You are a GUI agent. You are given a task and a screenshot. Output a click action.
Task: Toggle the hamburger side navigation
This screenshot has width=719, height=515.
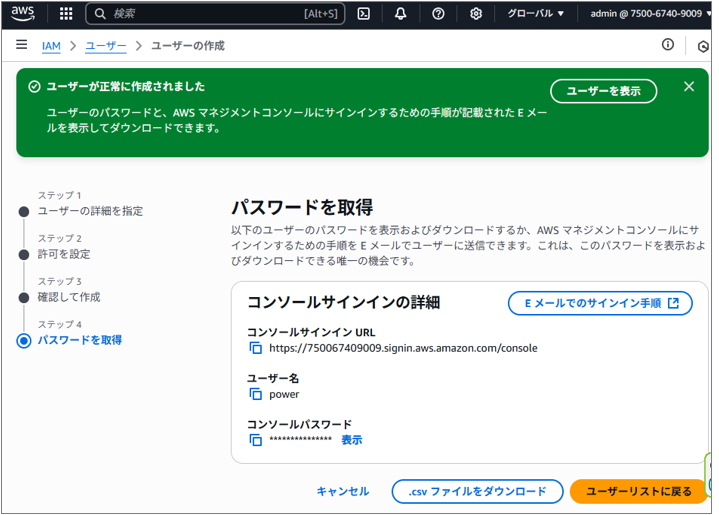[x=22, y=44]
